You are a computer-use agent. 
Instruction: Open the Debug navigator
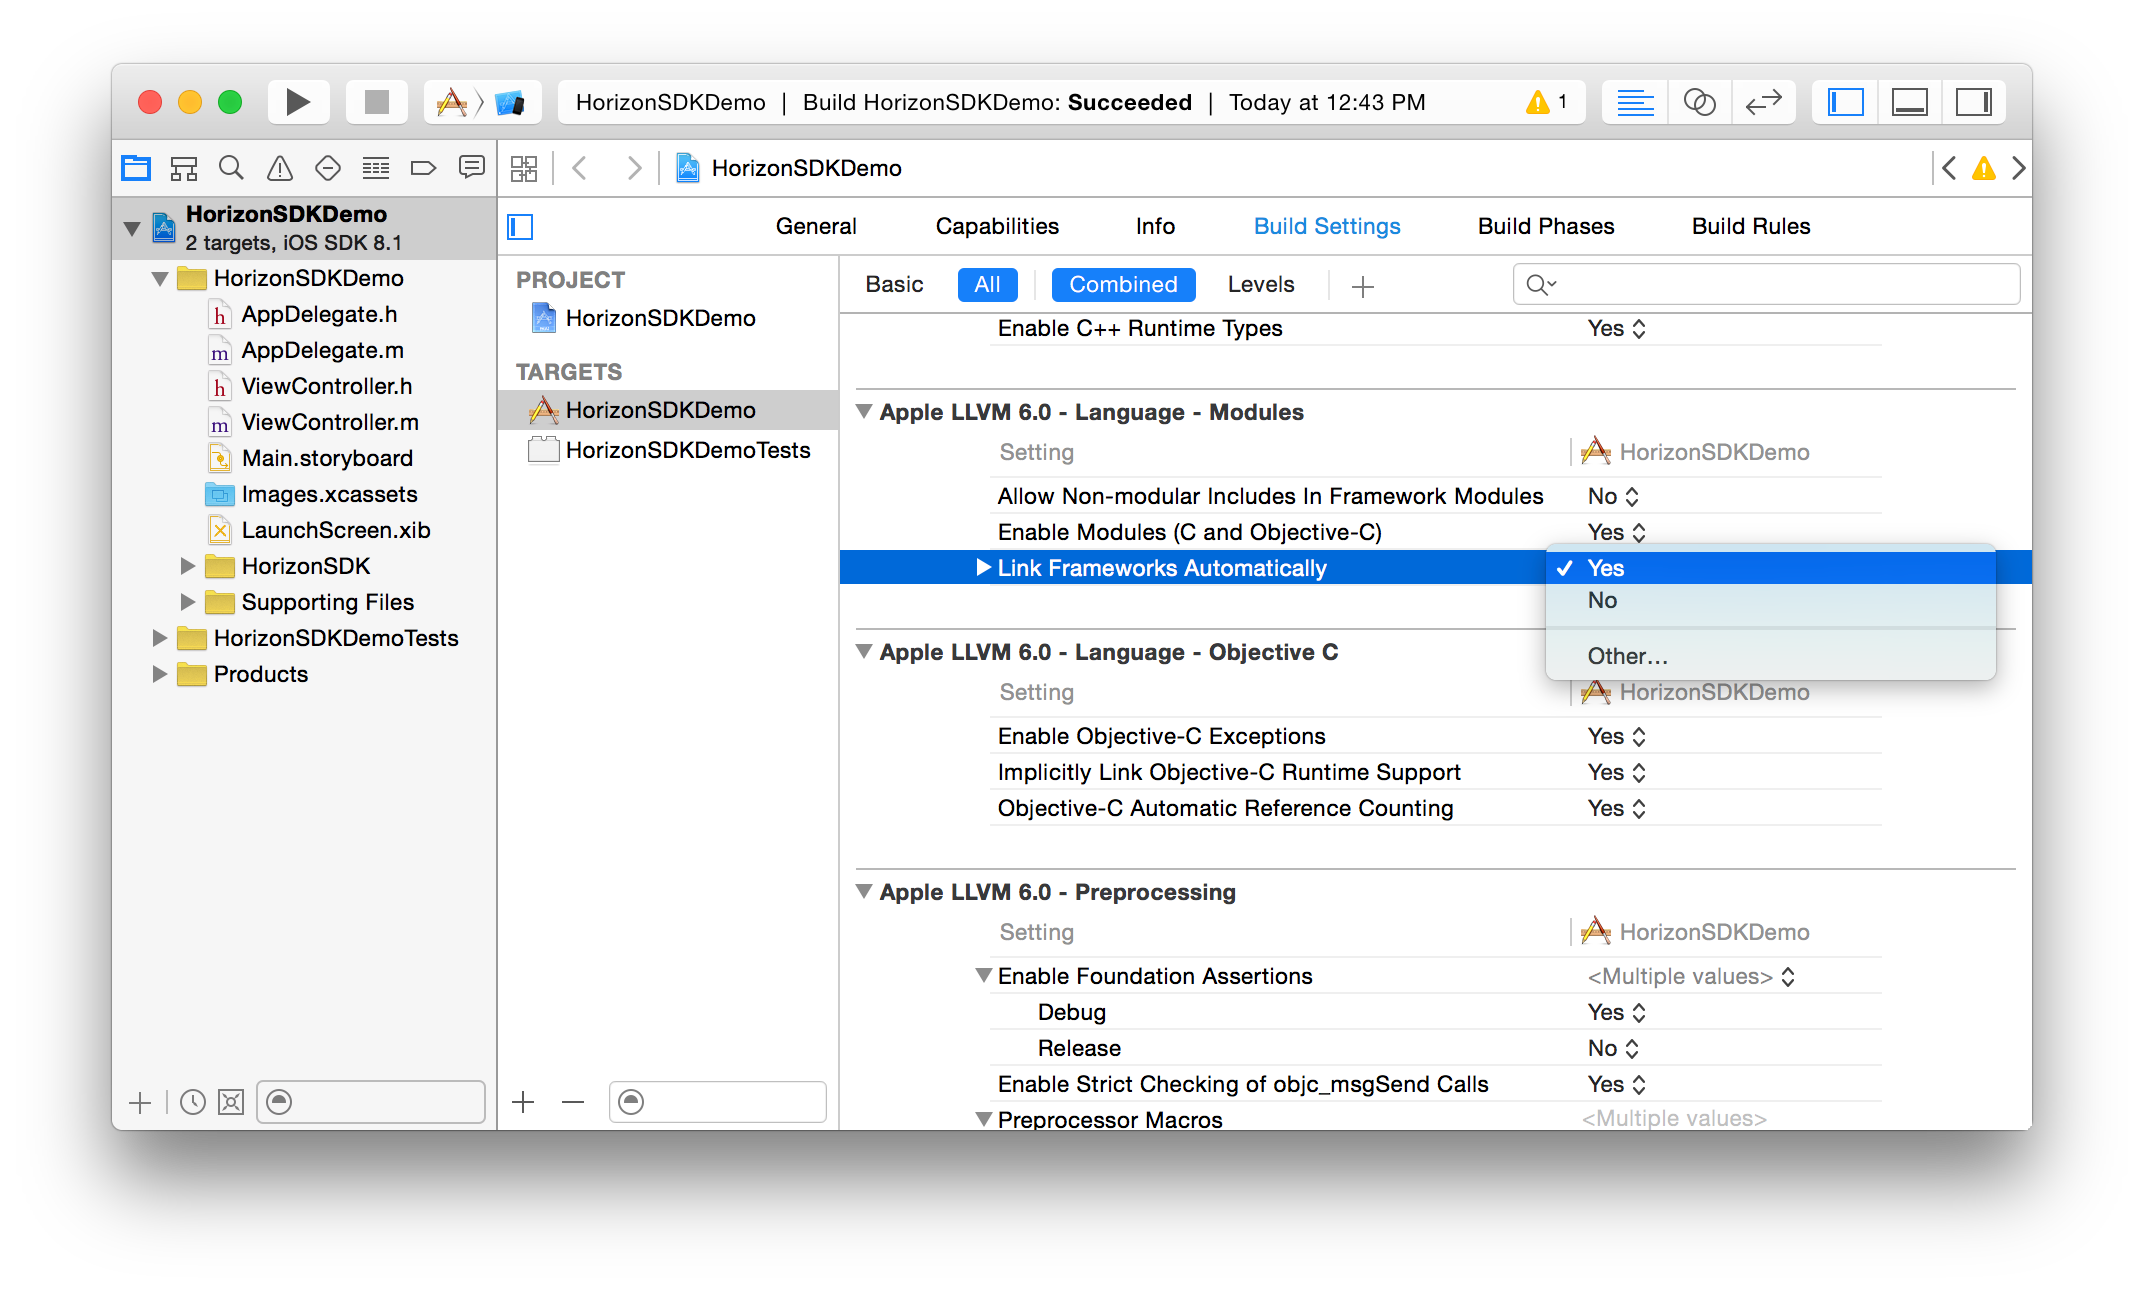(x=376, y=168)
